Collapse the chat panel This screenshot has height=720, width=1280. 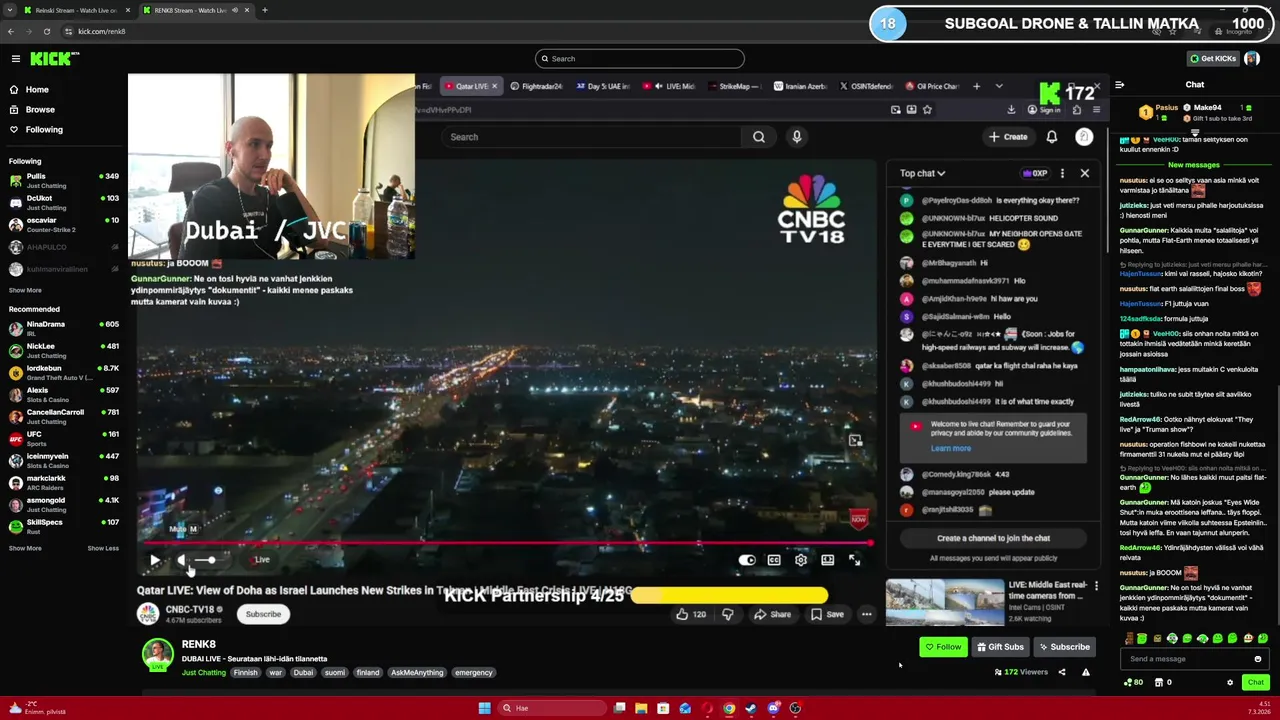click(1120, 85)
